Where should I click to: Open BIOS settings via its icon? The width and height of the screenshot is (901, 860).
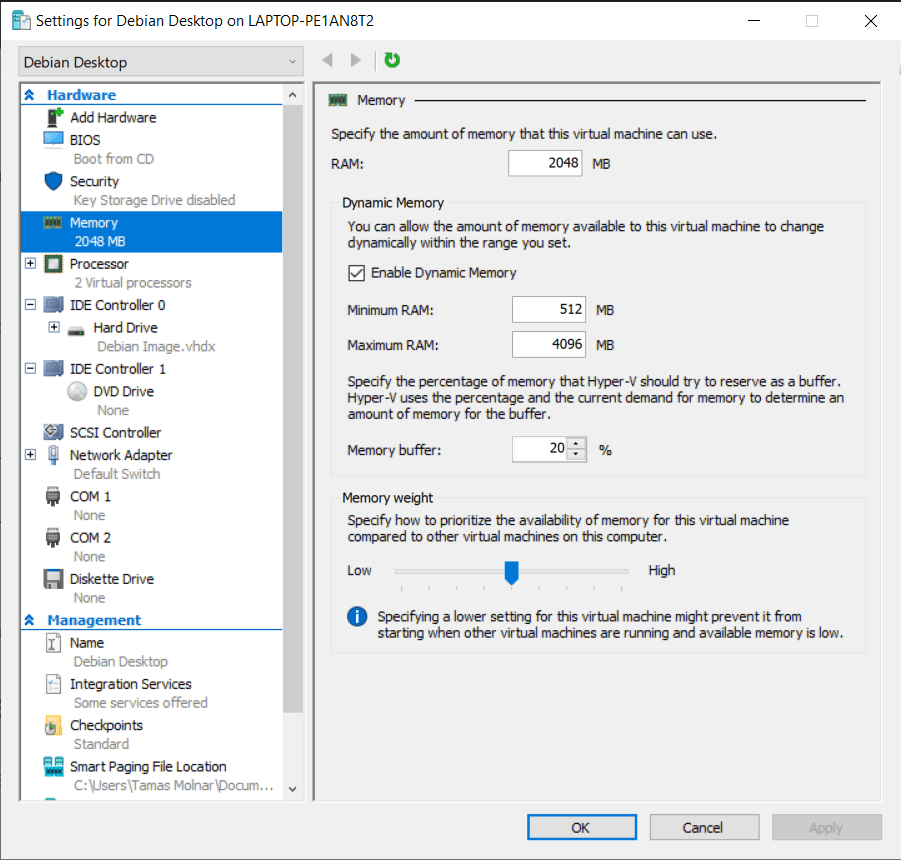[54, 140]
